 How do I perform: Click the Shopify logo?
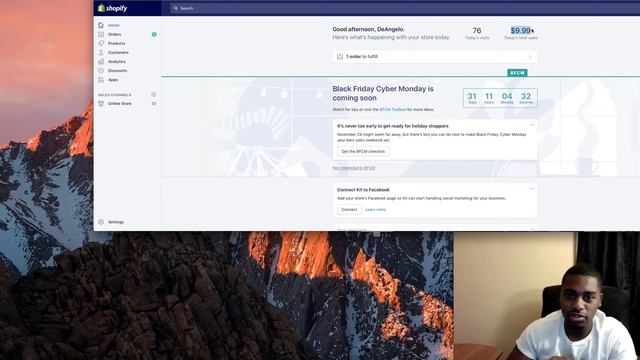(112, 8)
